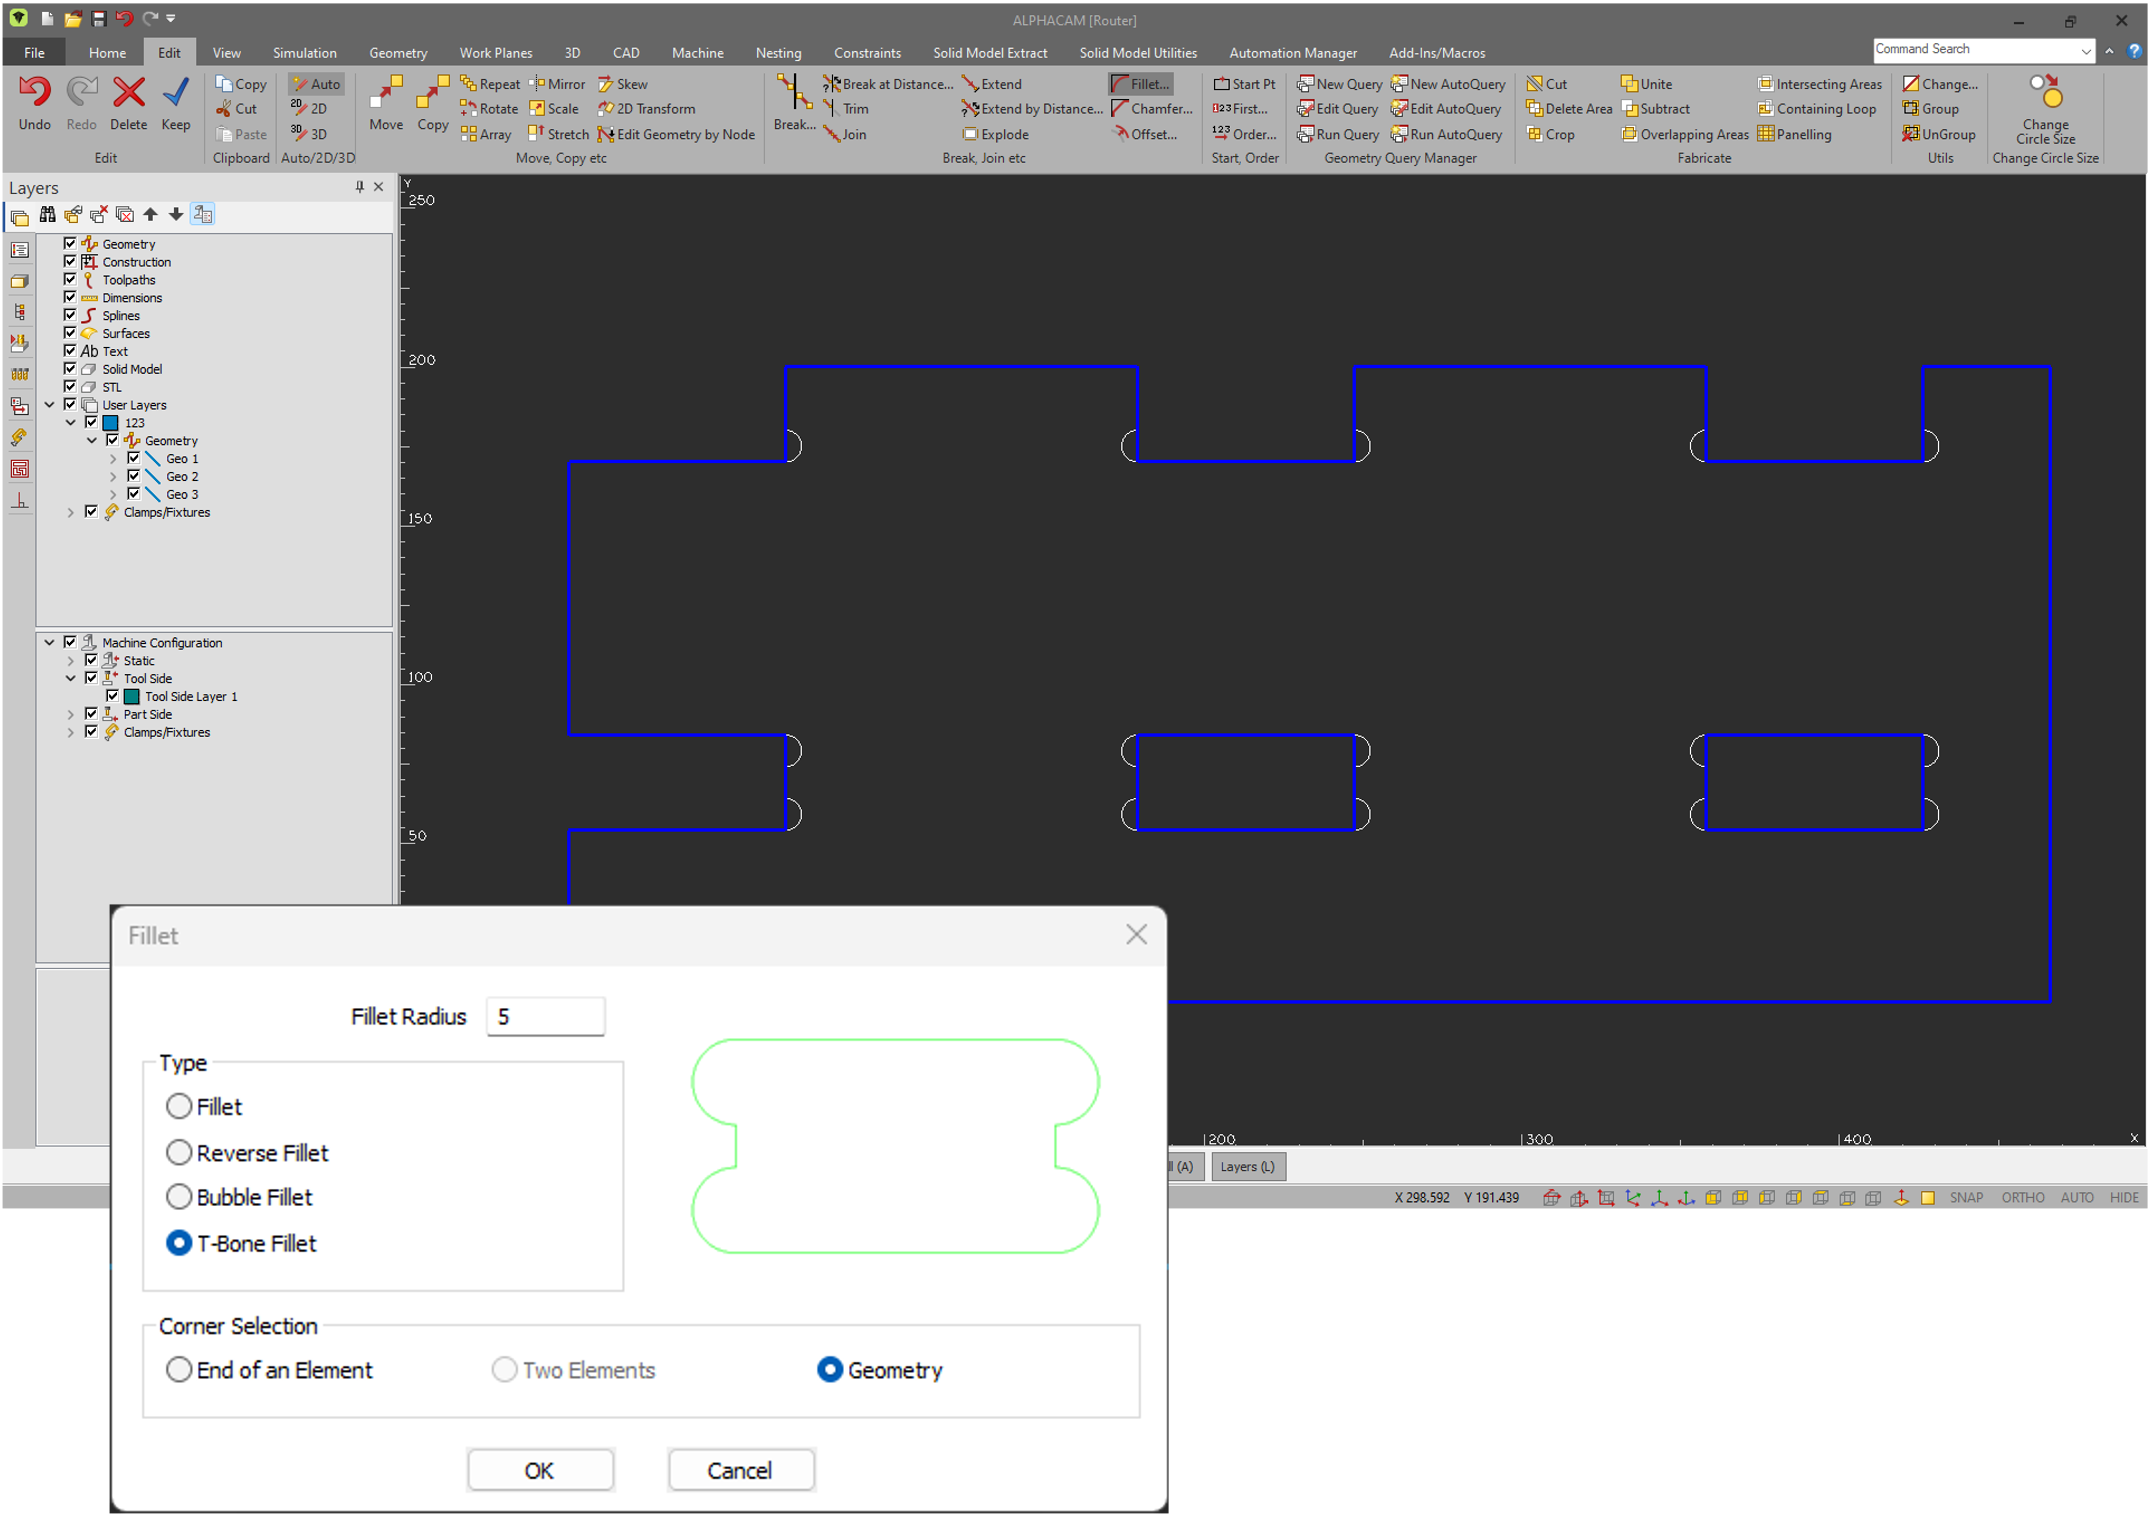Open the Offset tool
Screen dimensions: 2149x1517
coord(1144,134)
